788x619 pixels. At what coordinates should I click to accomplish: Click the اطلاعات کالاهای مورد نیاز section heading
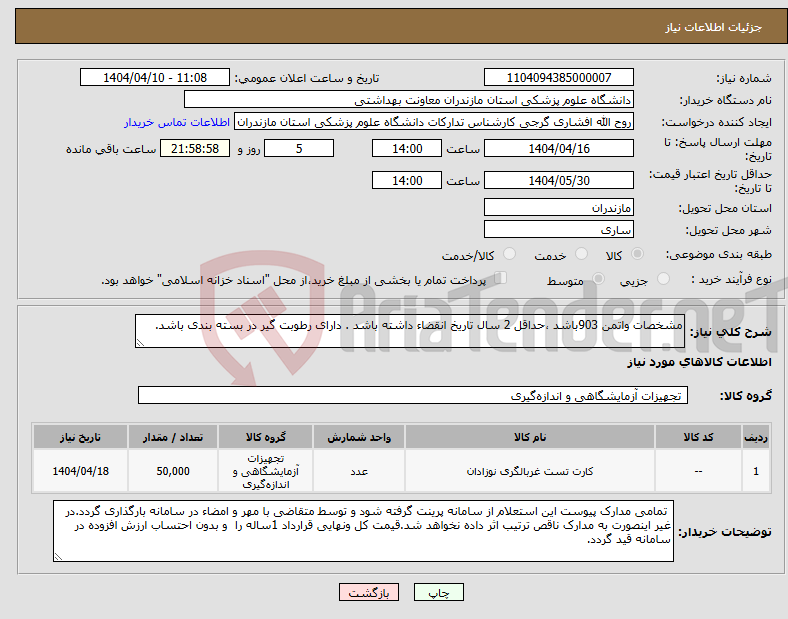coord(699,362)
